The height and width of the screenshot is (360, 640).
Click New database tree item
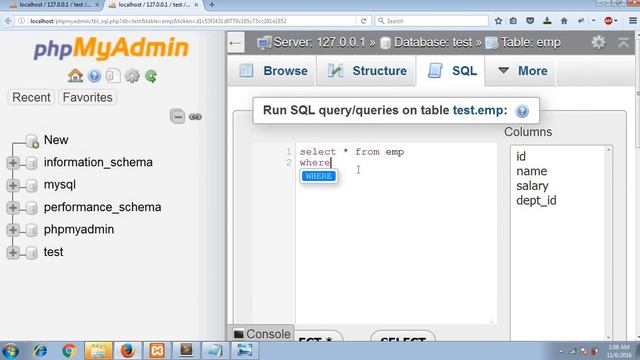pos(56,140)
